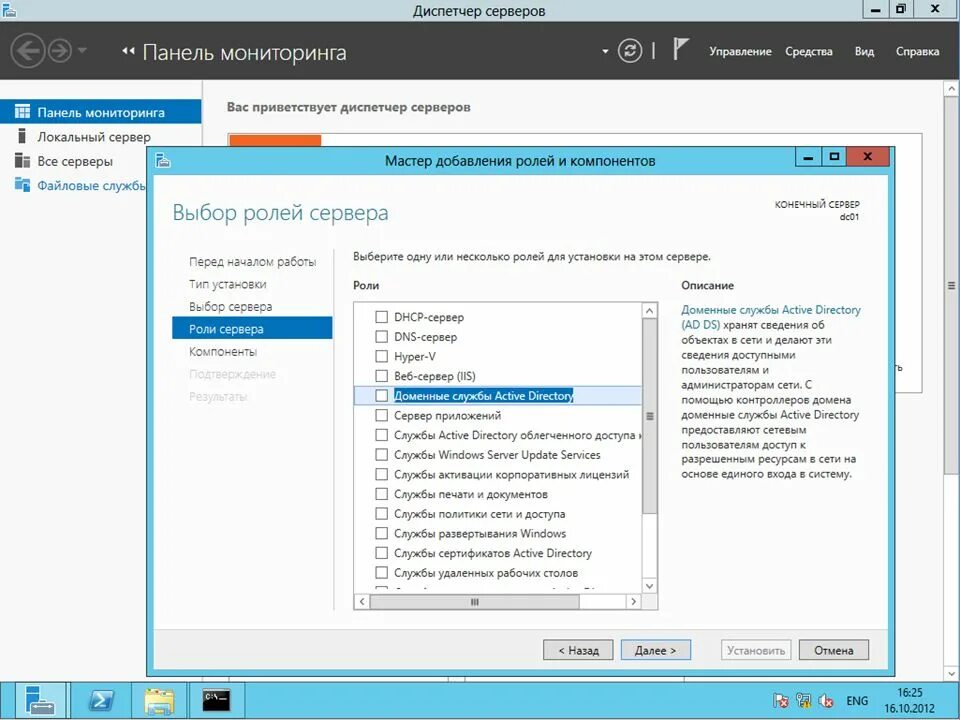Click the Все серверы icon

point(22,160)
